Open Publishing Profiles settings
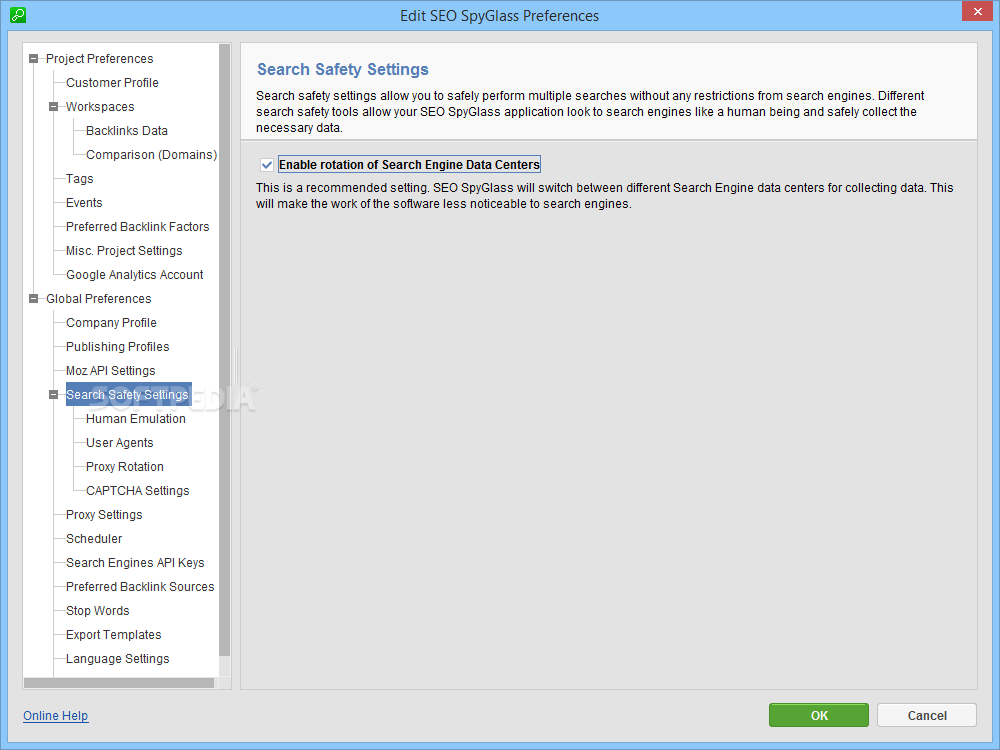1000x750 pixels. point(118,347)
